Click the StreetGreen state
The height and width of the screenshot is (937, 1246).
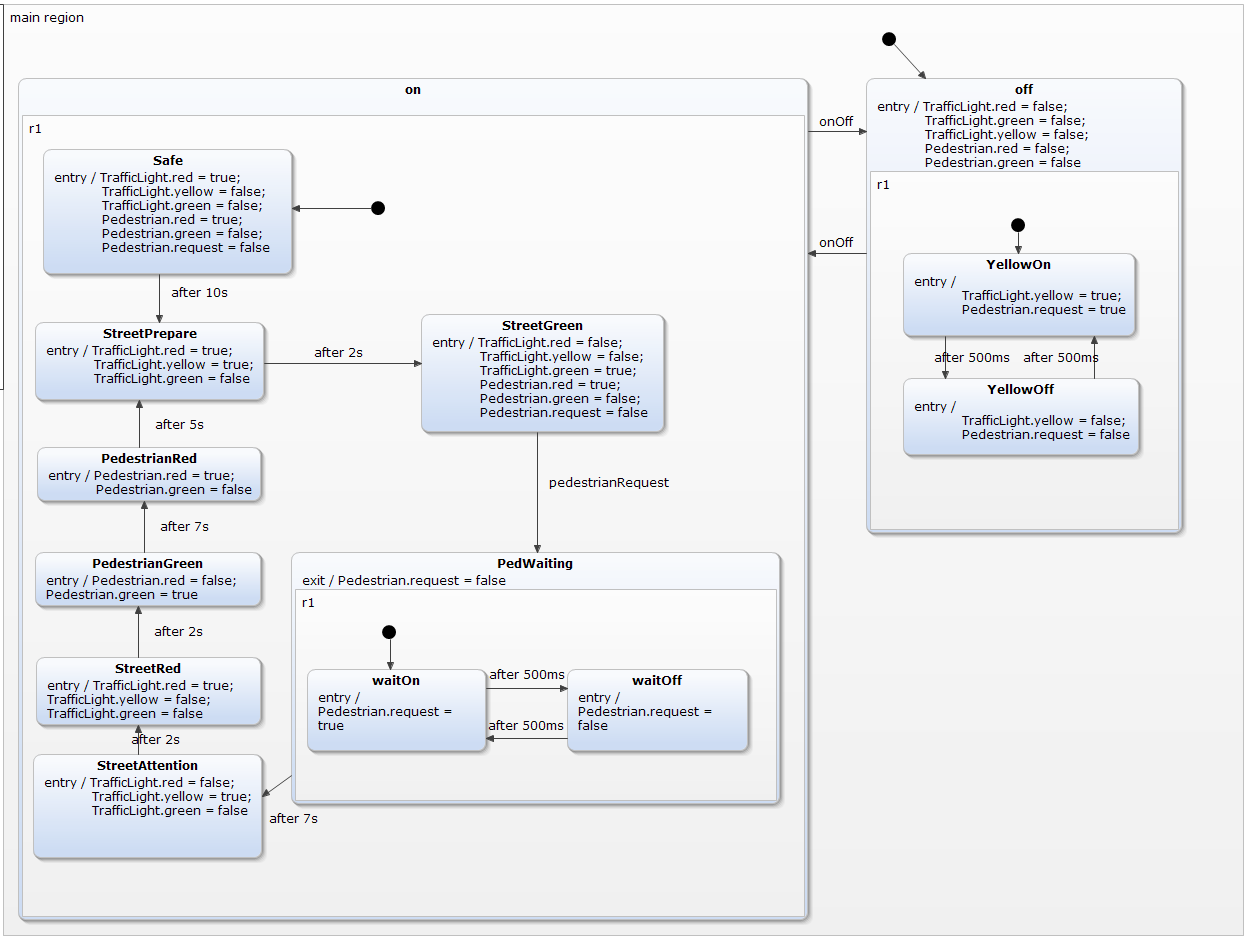tap(542, 373)
